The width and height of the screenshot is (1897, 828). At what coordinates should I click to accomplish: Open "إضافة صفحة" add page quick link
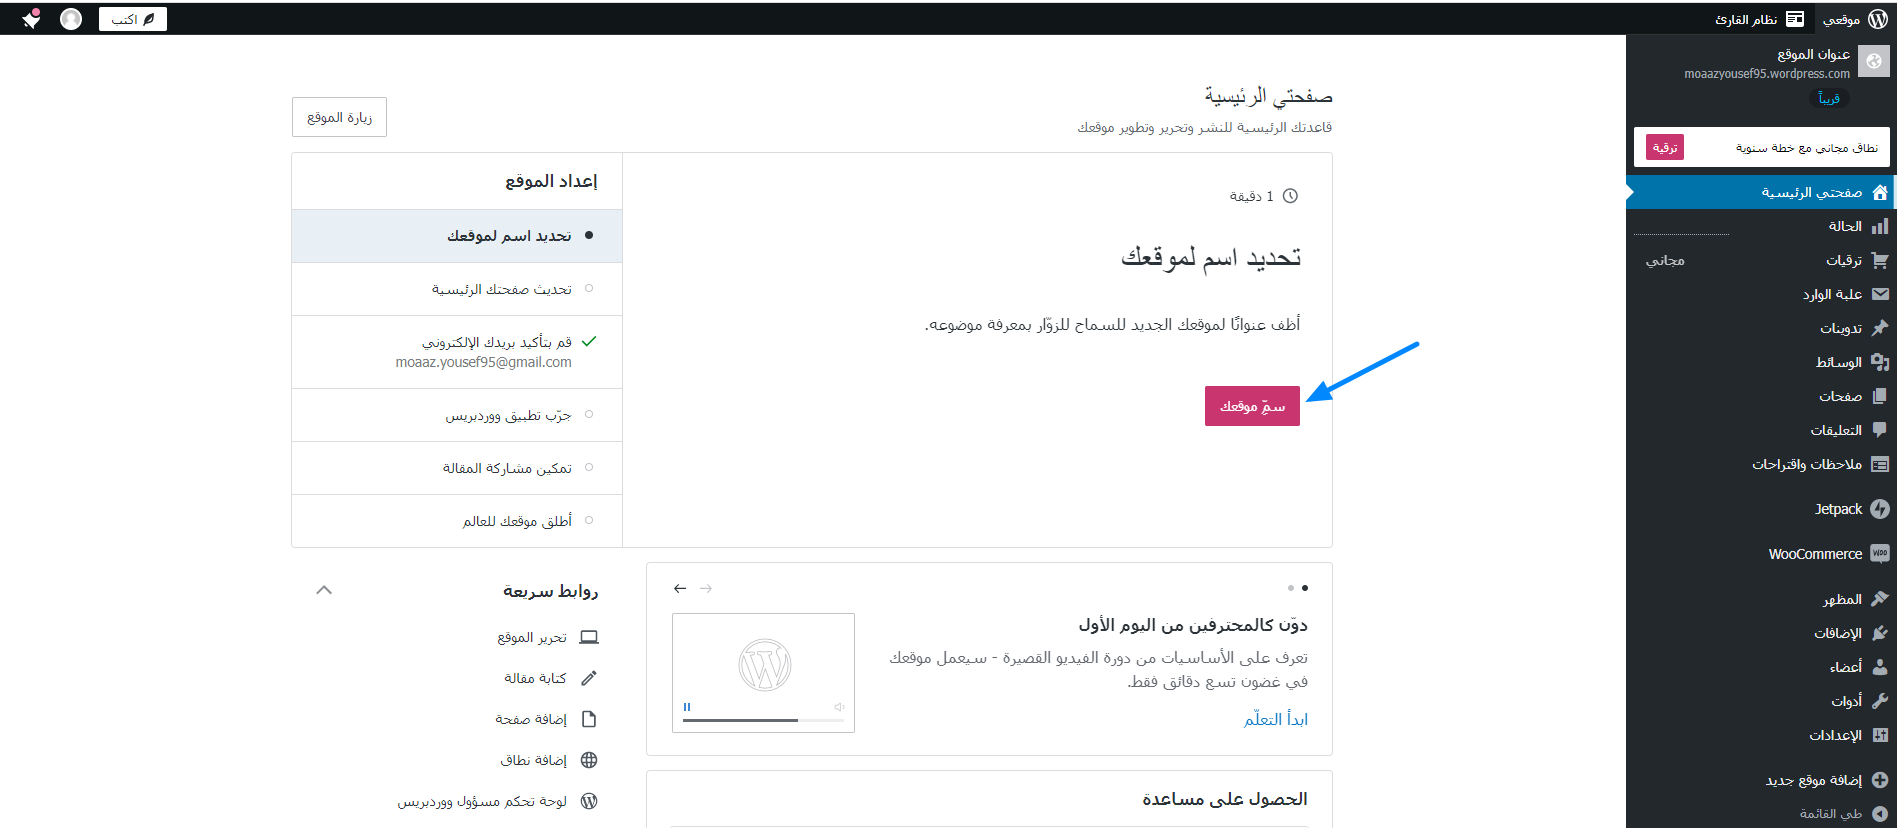(x=546, y=719)
